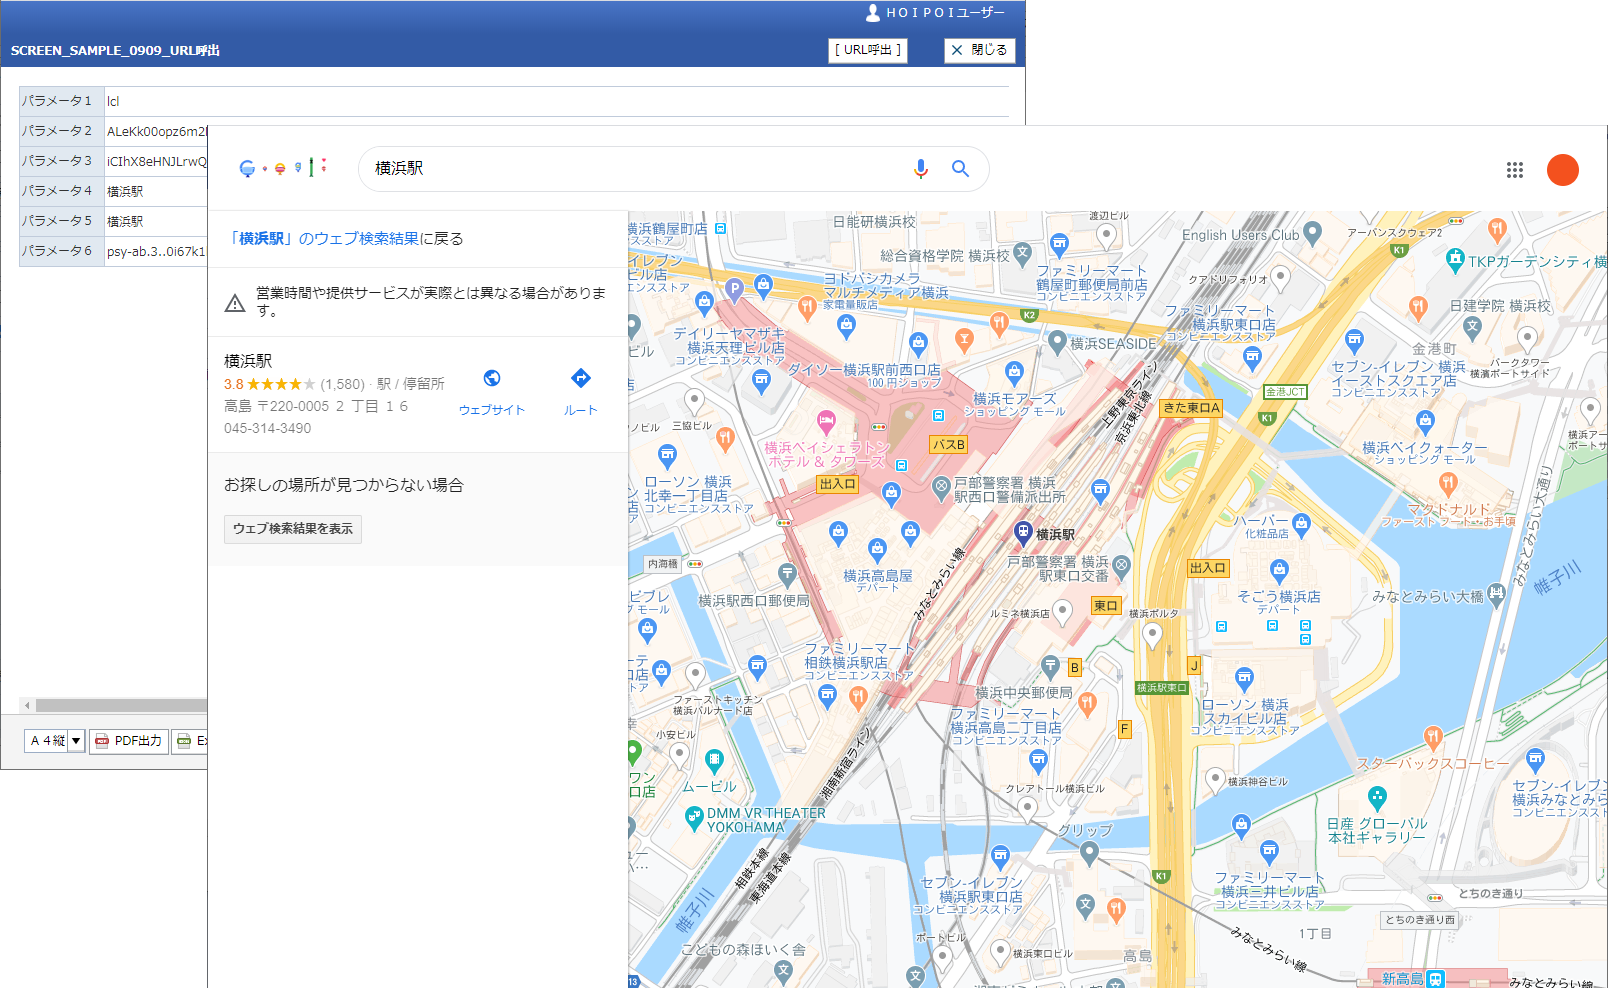Click the horizontal scrollbar left arrow
This screenshot has height=988, width=1609.
27,705
